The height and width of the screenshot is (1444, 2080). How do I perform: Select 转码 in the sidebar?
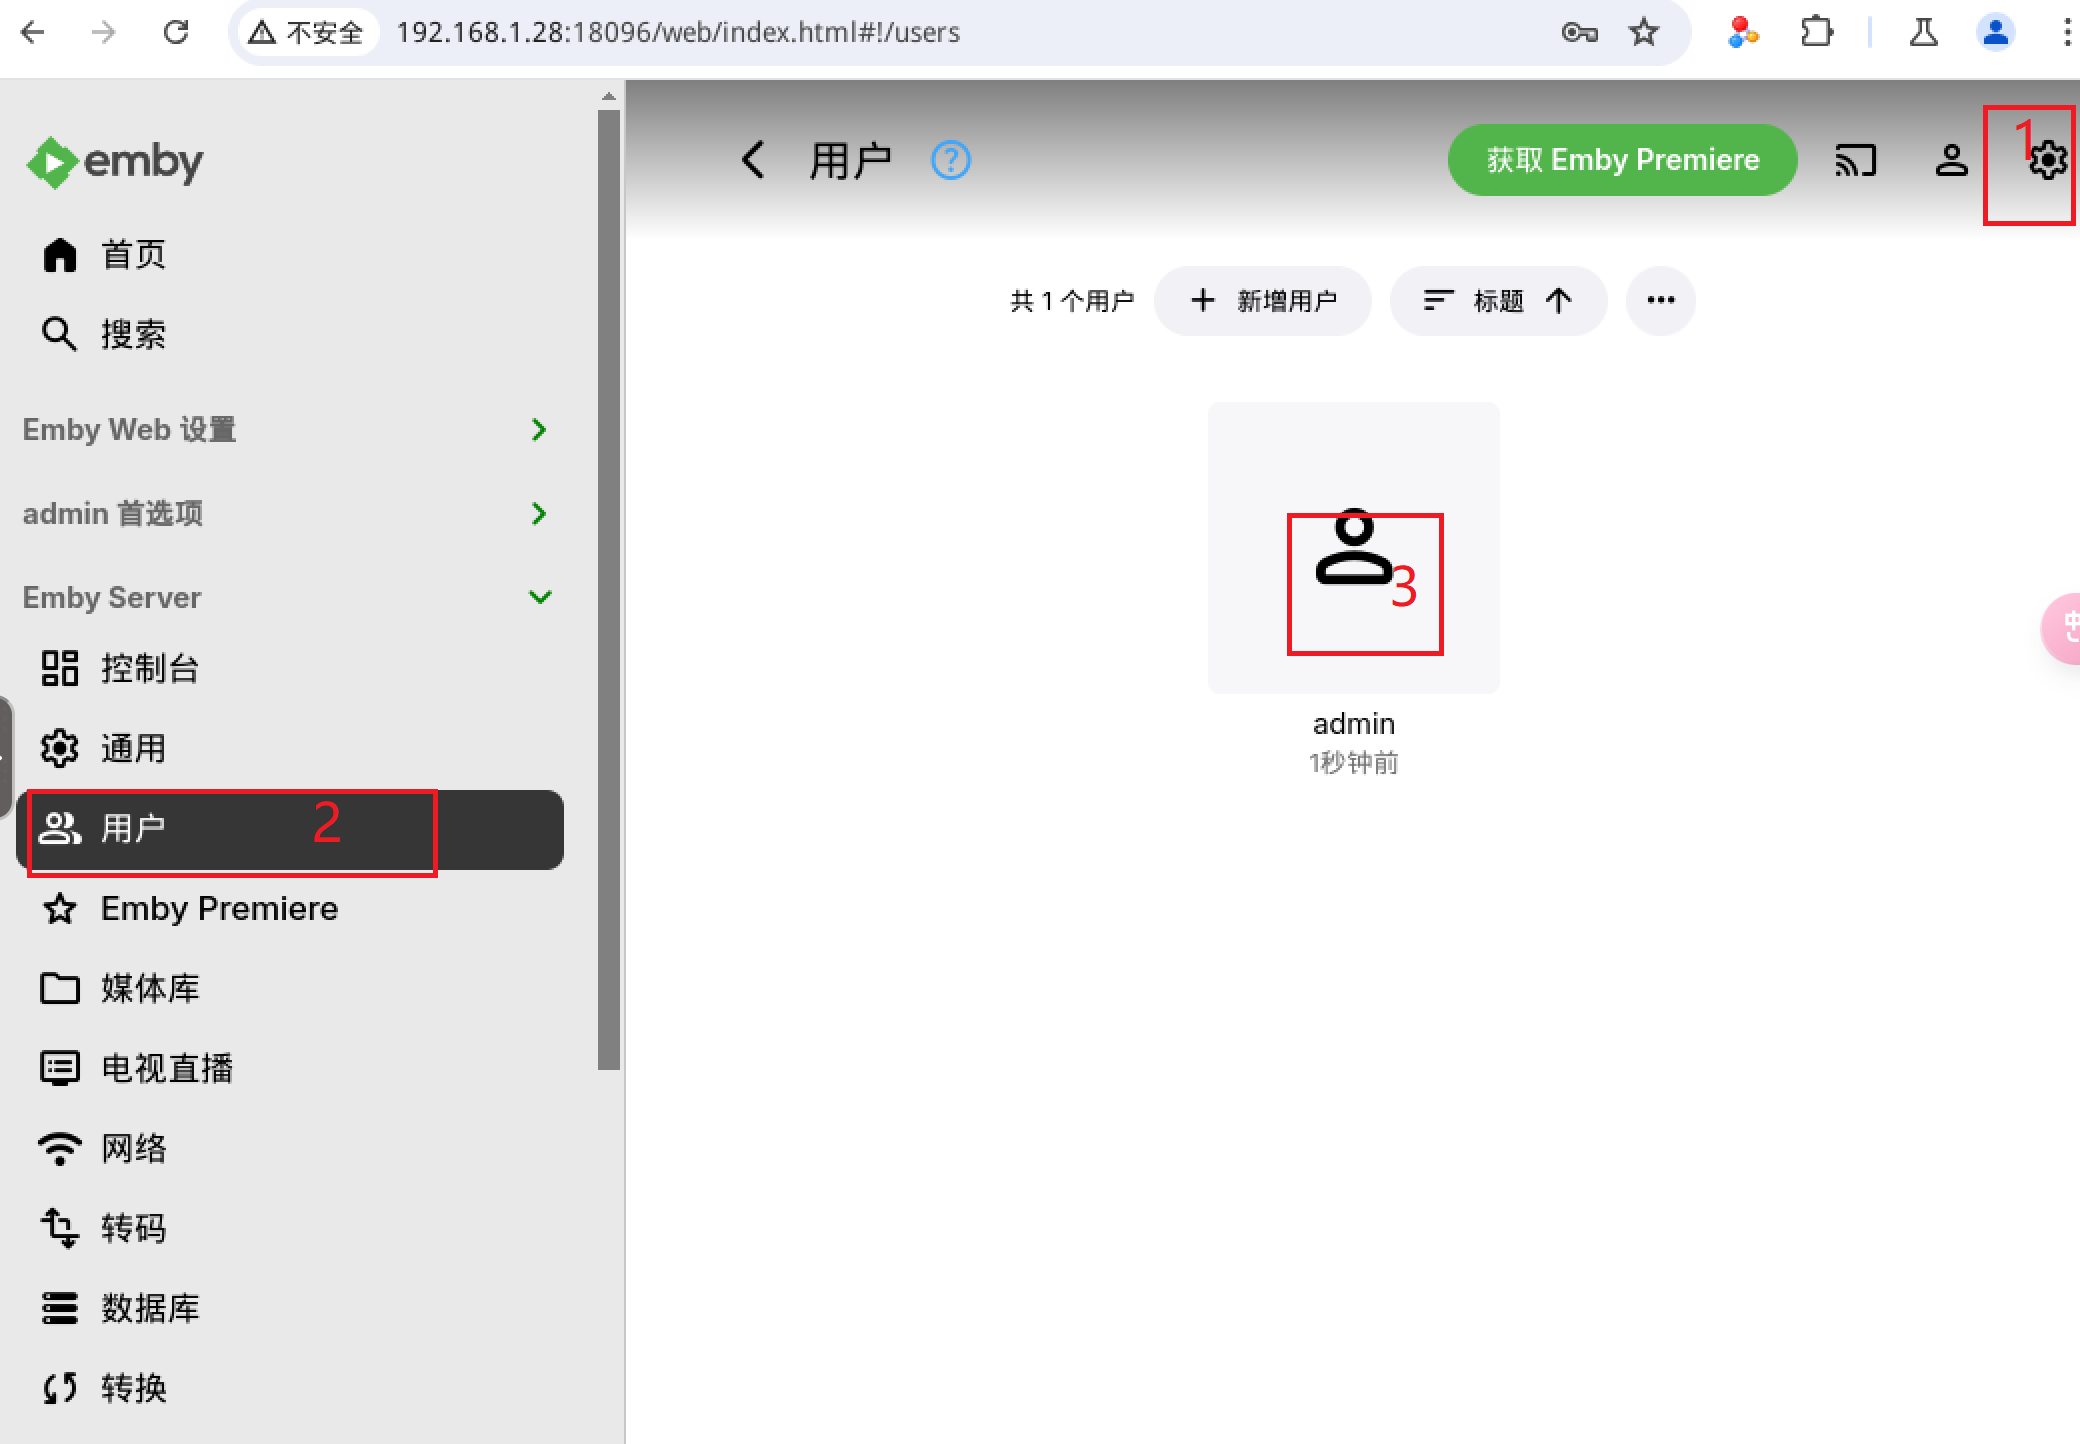pyautogui.click(x=290, y=1228)
